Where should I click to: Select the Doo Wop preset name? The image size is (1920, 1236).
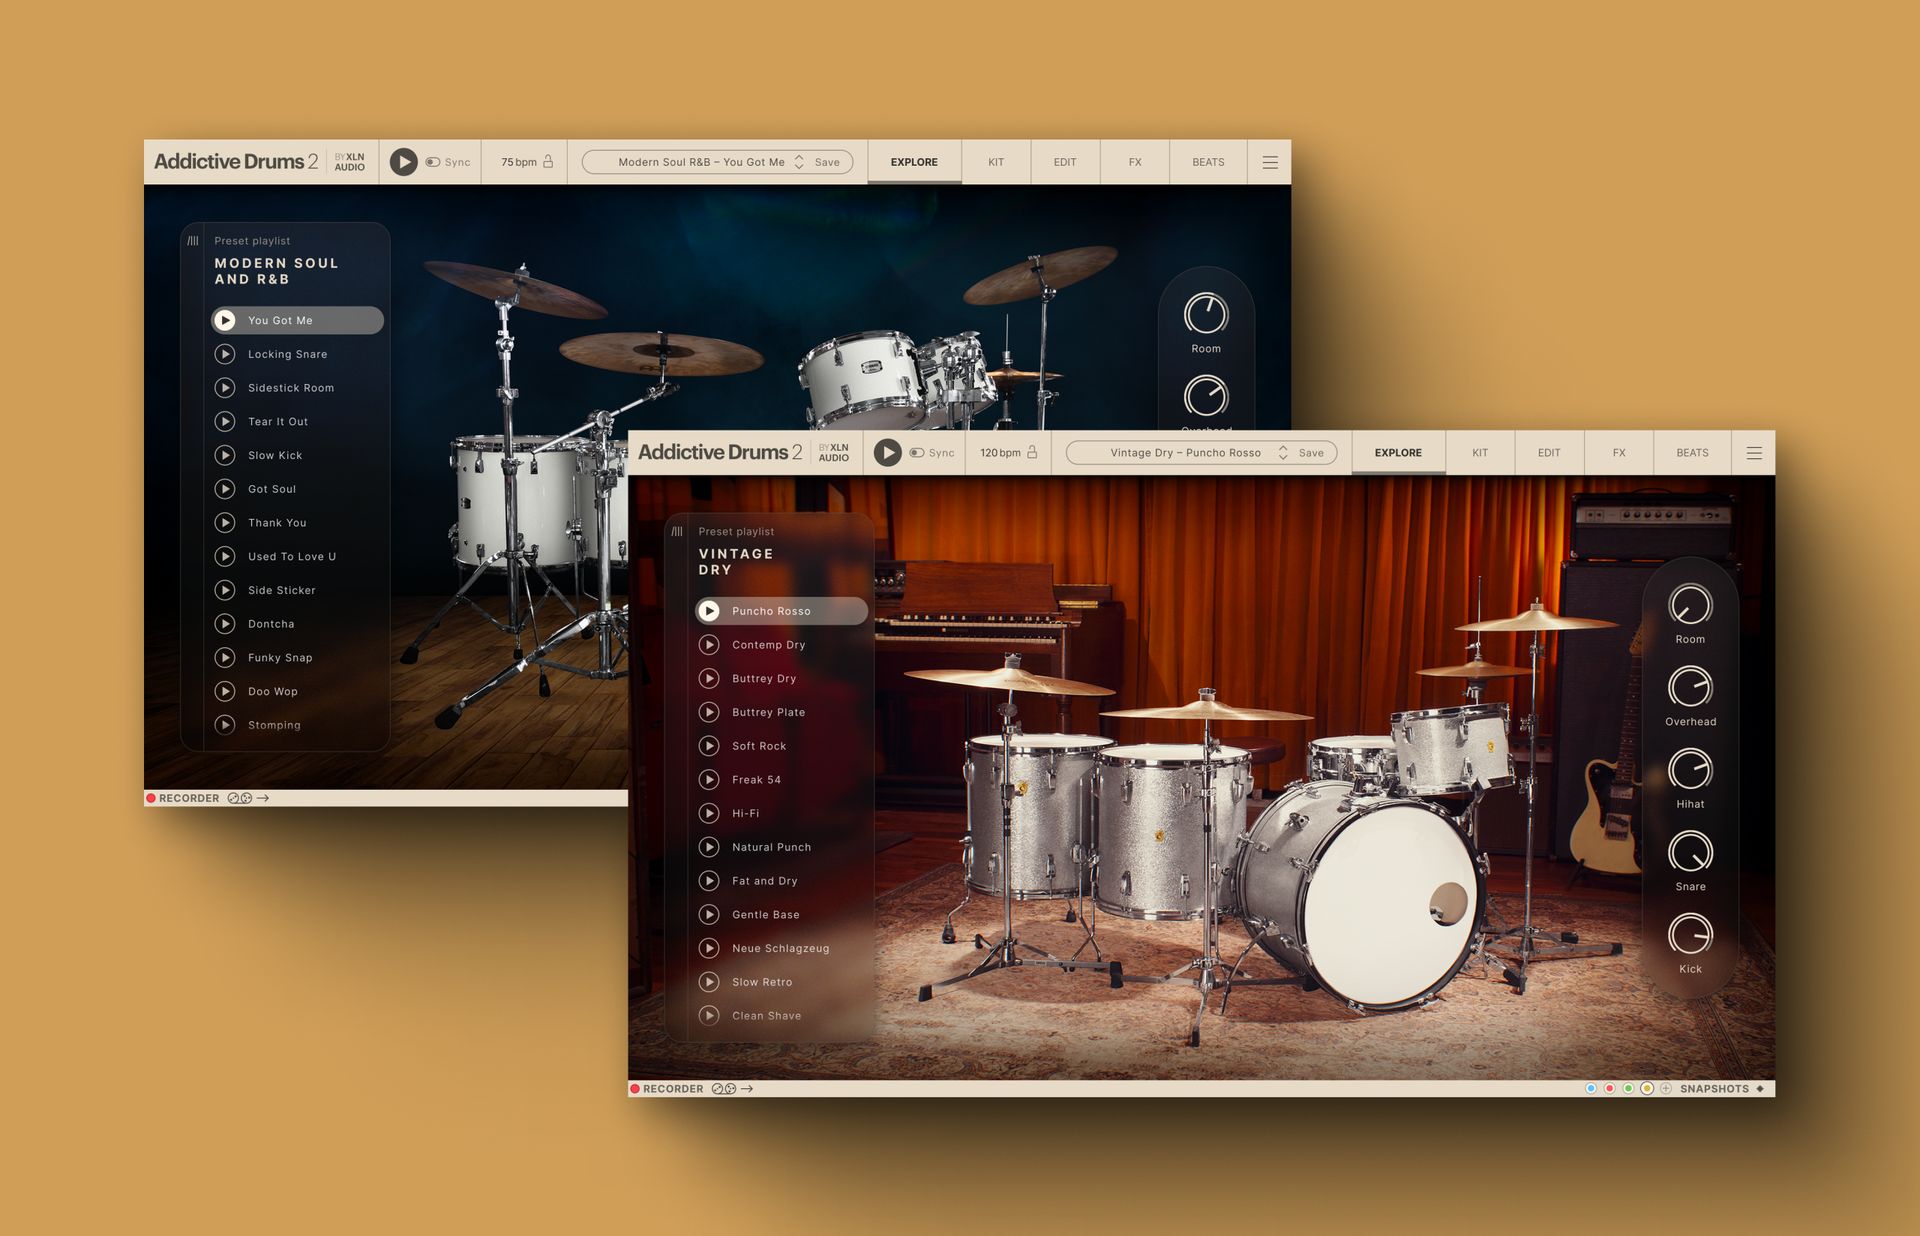(273, 691)
